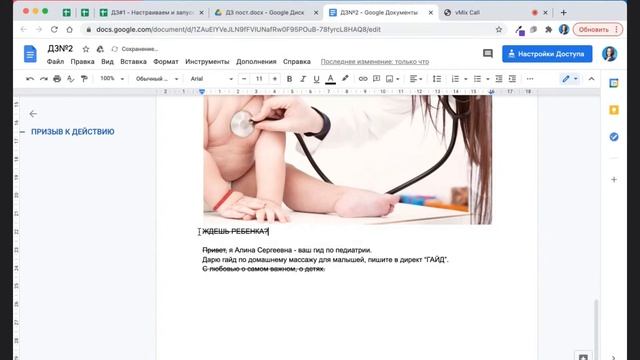Click the font size field 11
This screenshot has width=640, height=360.
pyautogui.click(x=259, y=79)
